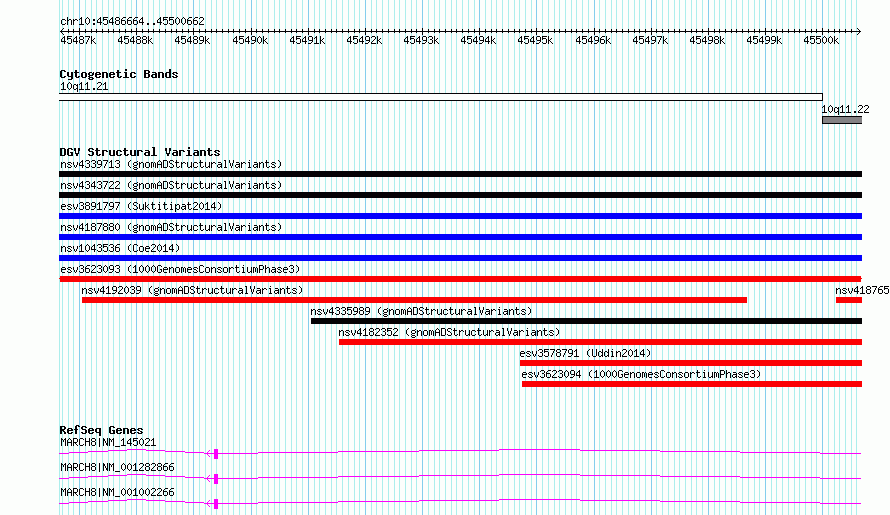Click the 45494k ruler tick label

478,40
